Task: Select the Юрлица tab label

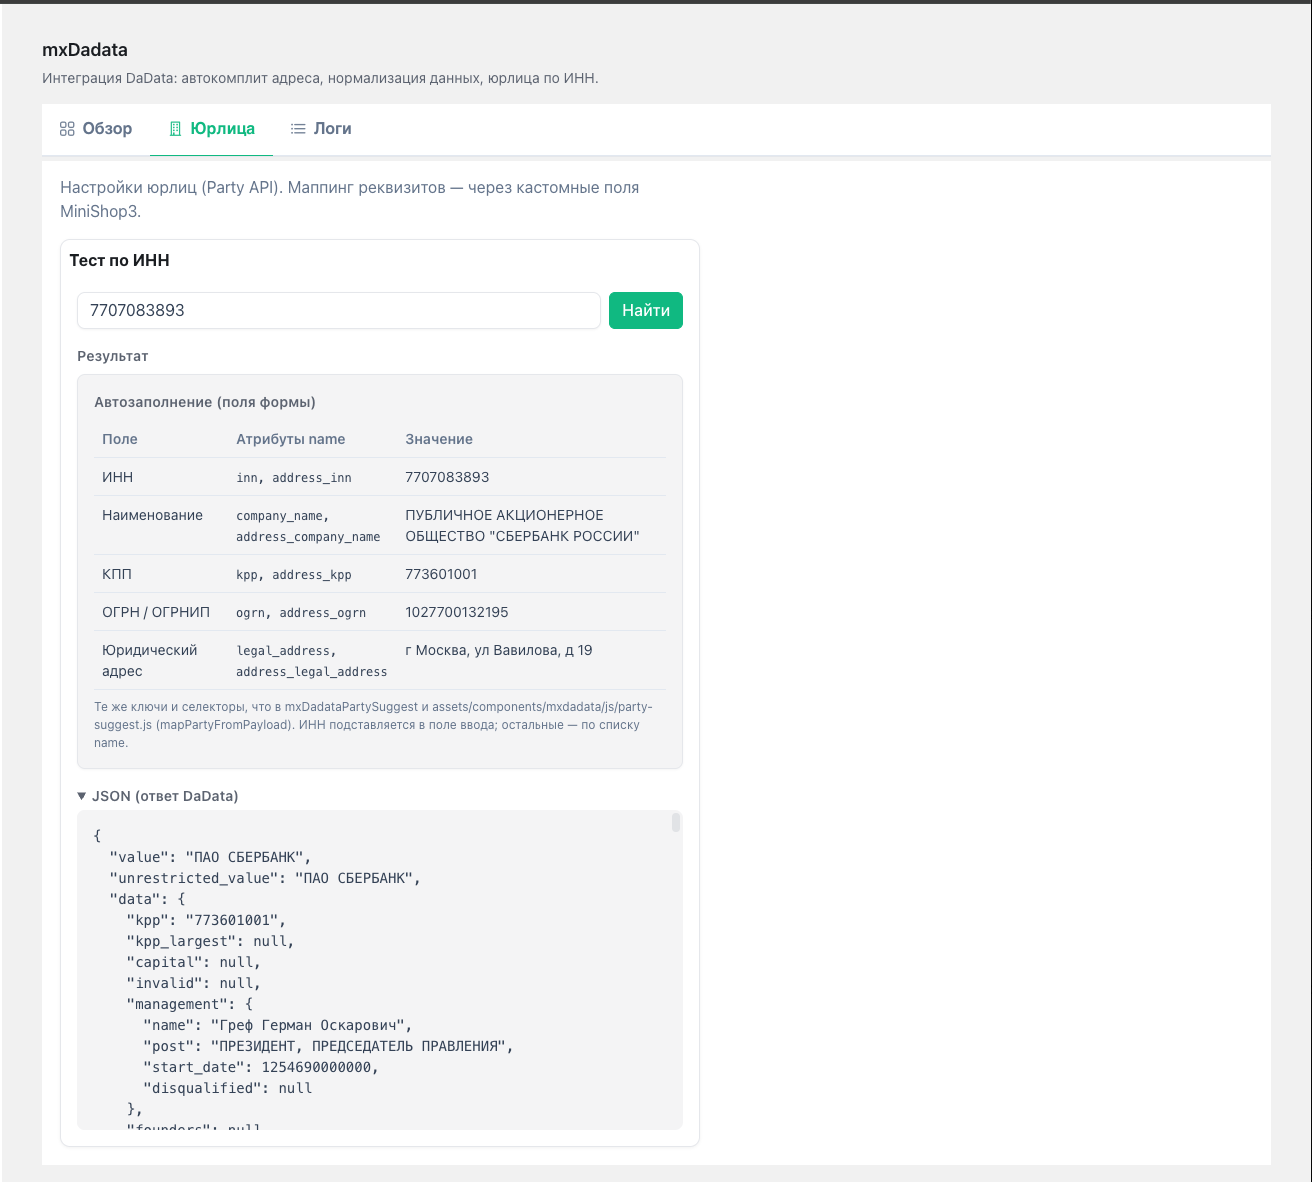Action: 222,129
